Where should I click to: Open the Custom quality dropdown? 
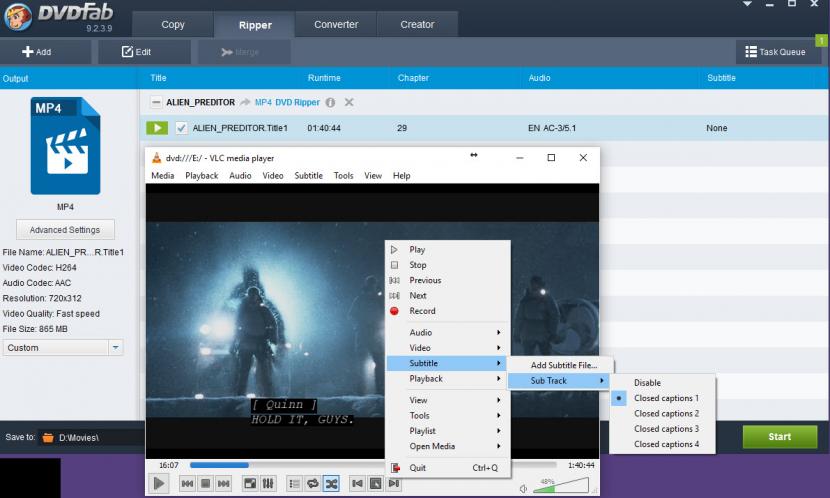(x=115, y=348)
